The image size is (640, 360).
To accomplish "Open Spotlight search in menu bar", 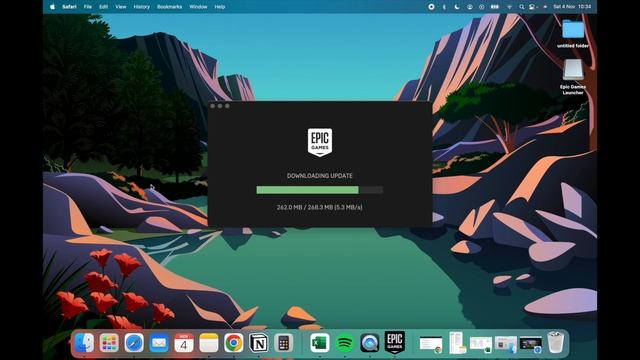I will [522, 7].
